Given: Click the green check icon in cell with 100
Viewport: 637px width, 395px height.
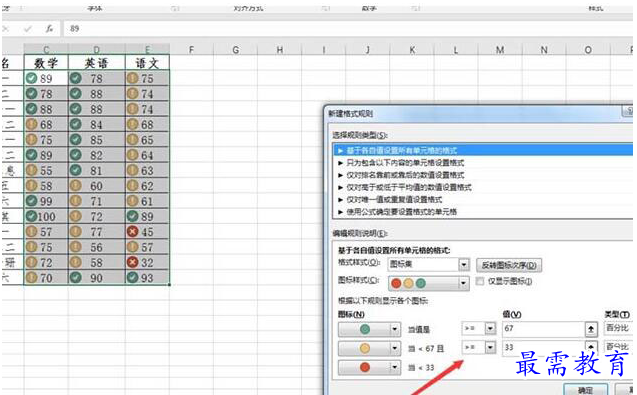Looking at the screenshot, I should [31, 216].
